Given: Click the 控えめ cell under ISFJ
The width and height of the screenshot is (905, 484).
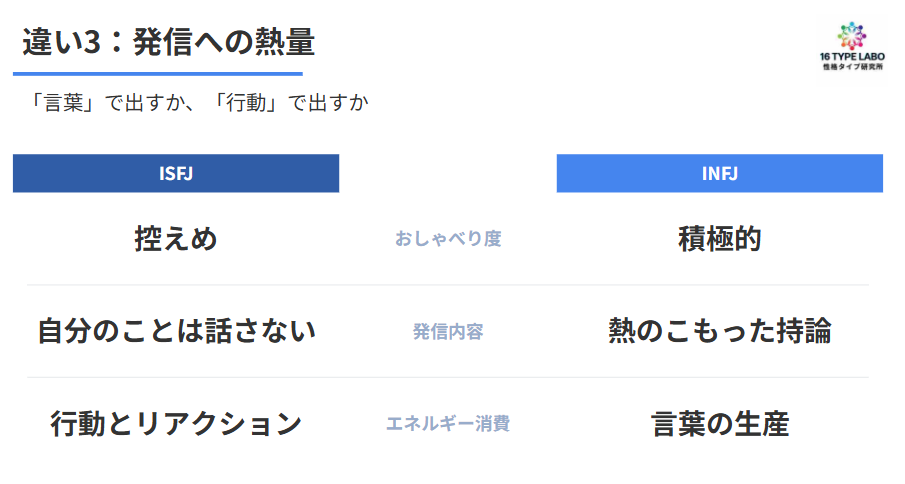Looking at the screenshot, I should point(176,239).
